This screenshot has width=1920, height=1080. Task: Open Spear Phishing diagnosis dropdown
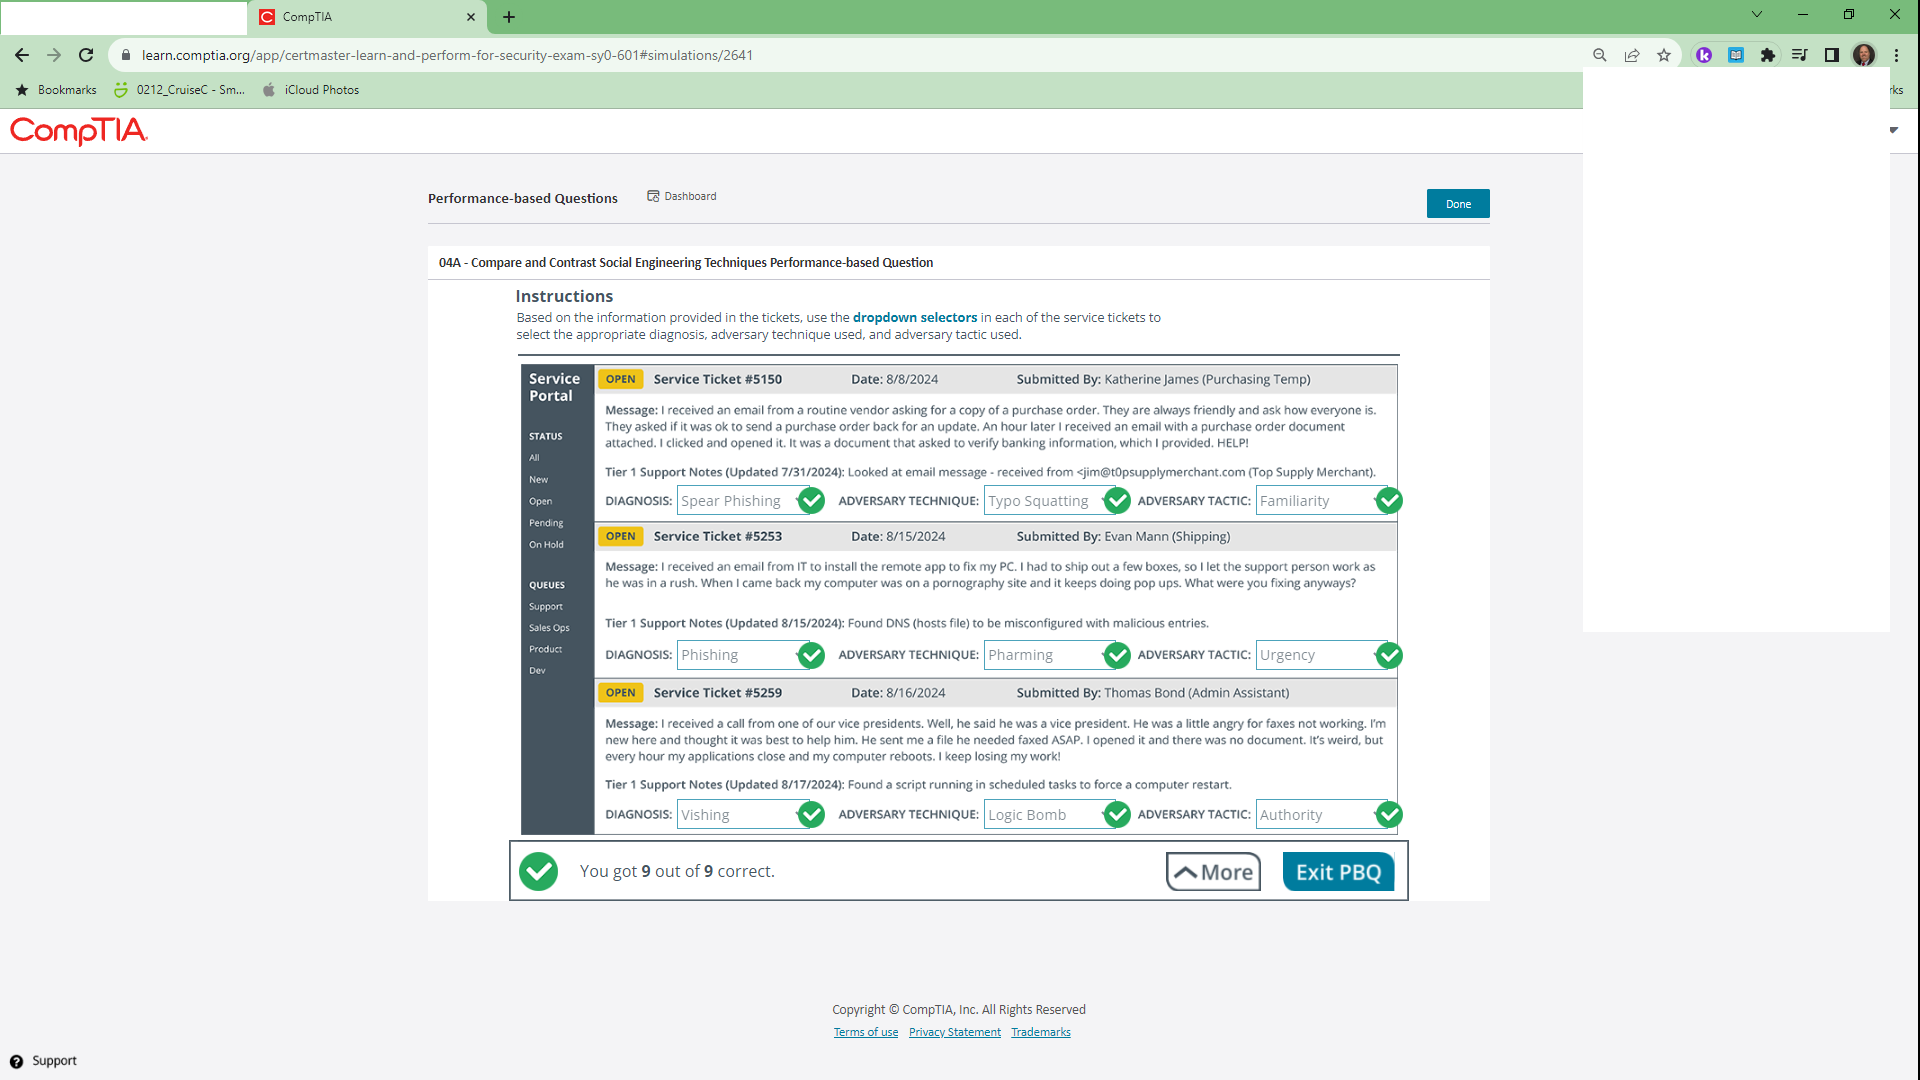[737, 501]
